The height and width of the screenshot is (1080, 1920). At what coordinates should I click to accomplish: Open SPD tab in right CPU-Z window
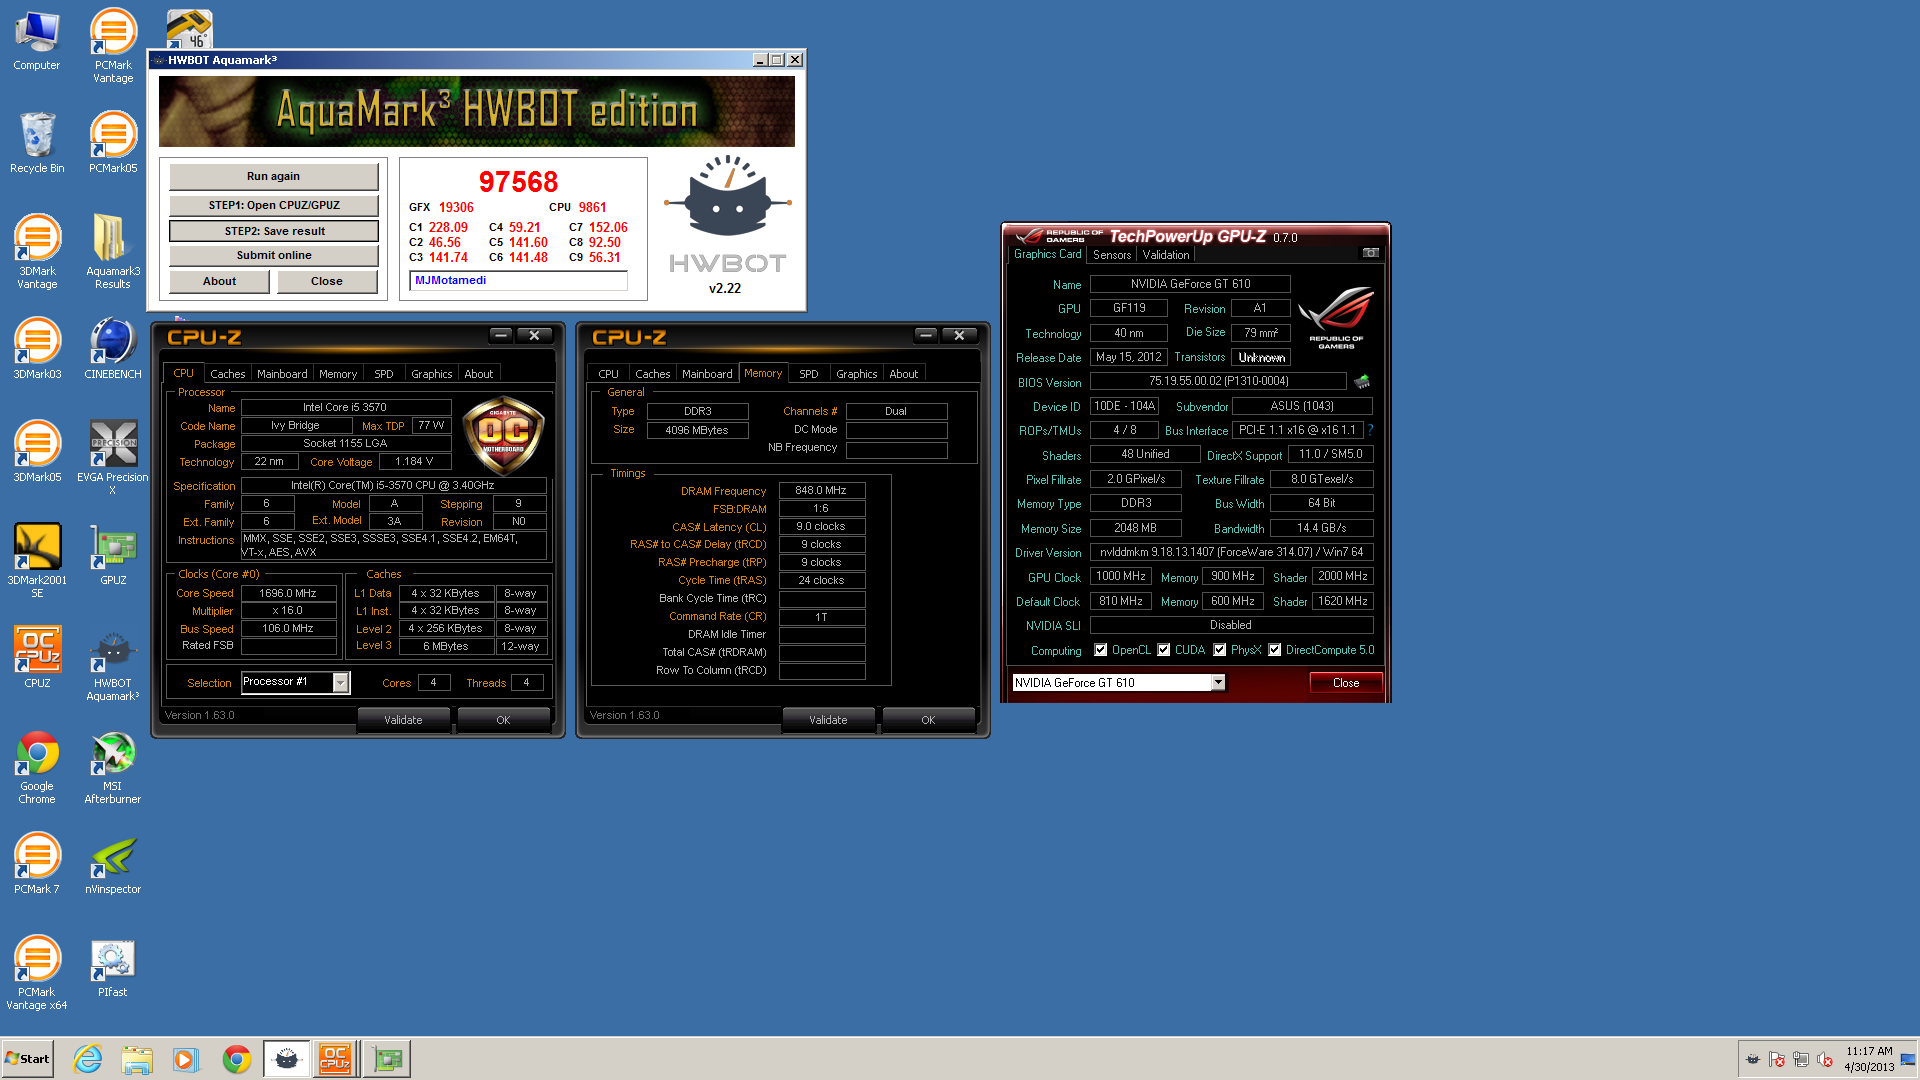click(809, 374)
